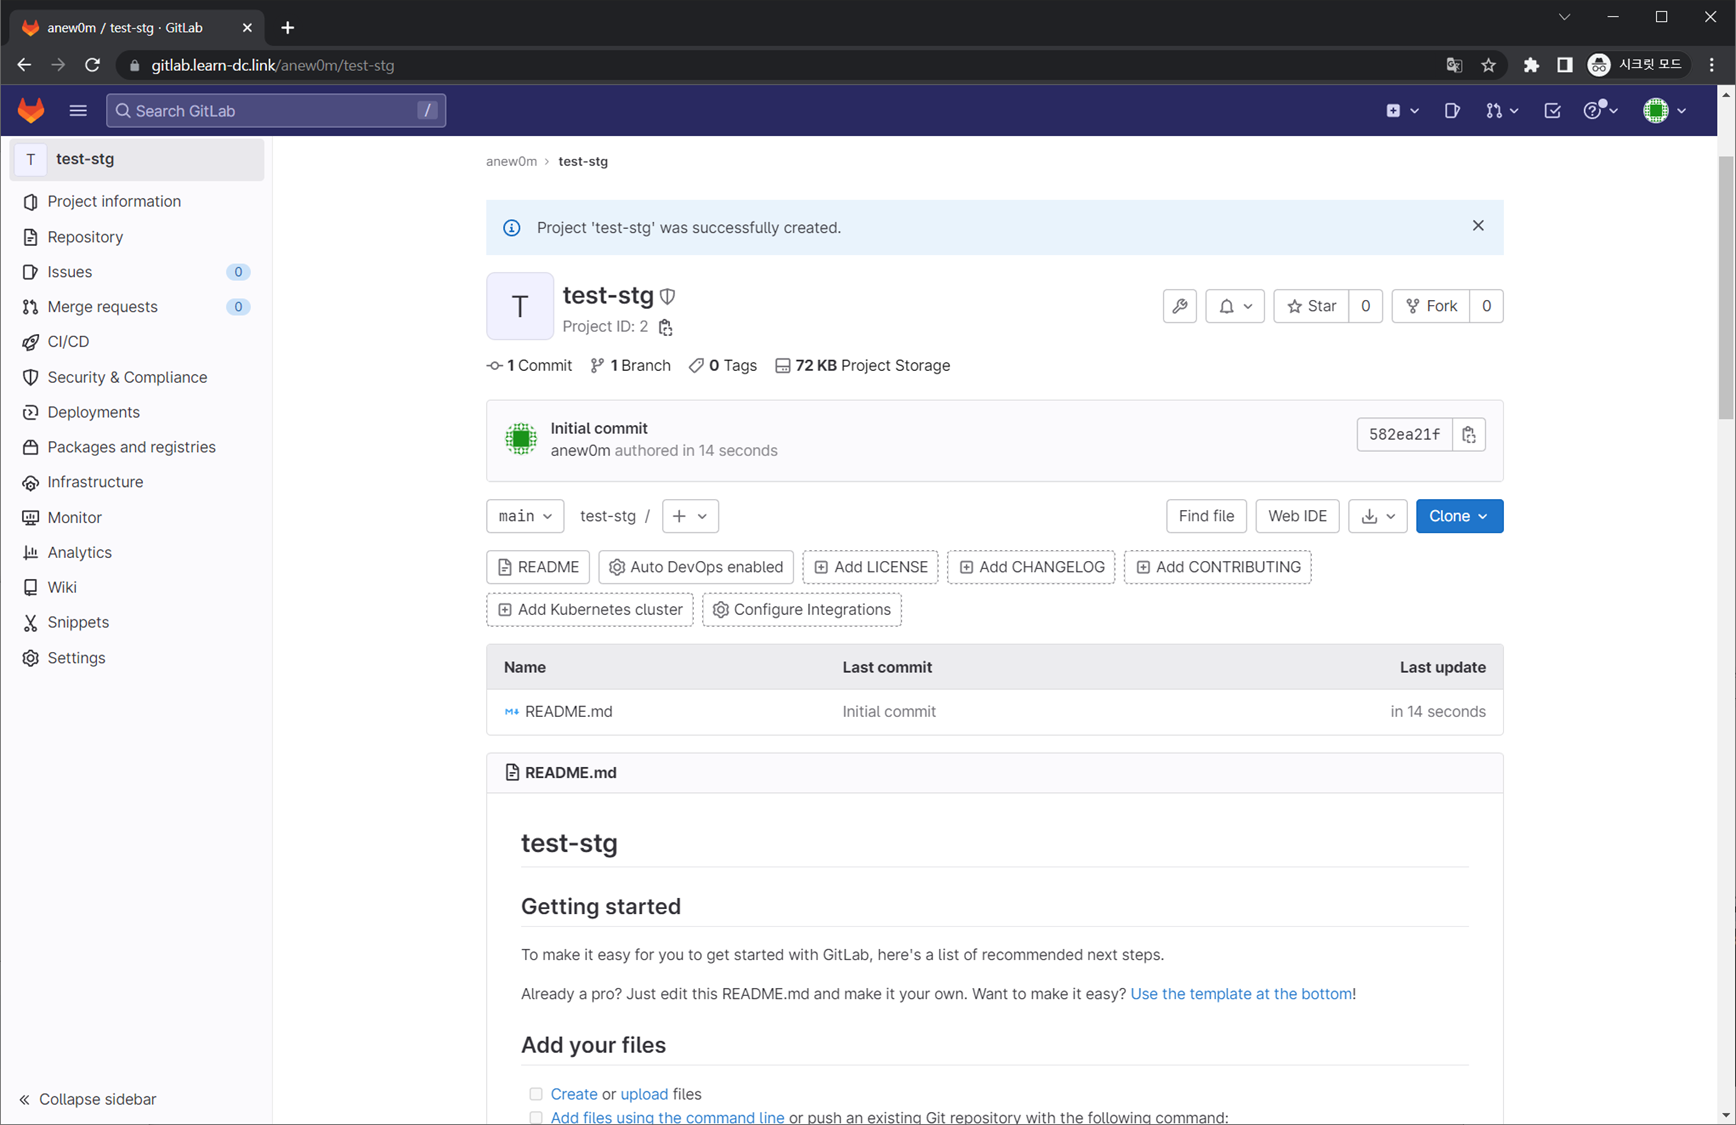Click the GitLab fox logo
The height and width of the screenshot is (1125, 1736).
(31, 110)
